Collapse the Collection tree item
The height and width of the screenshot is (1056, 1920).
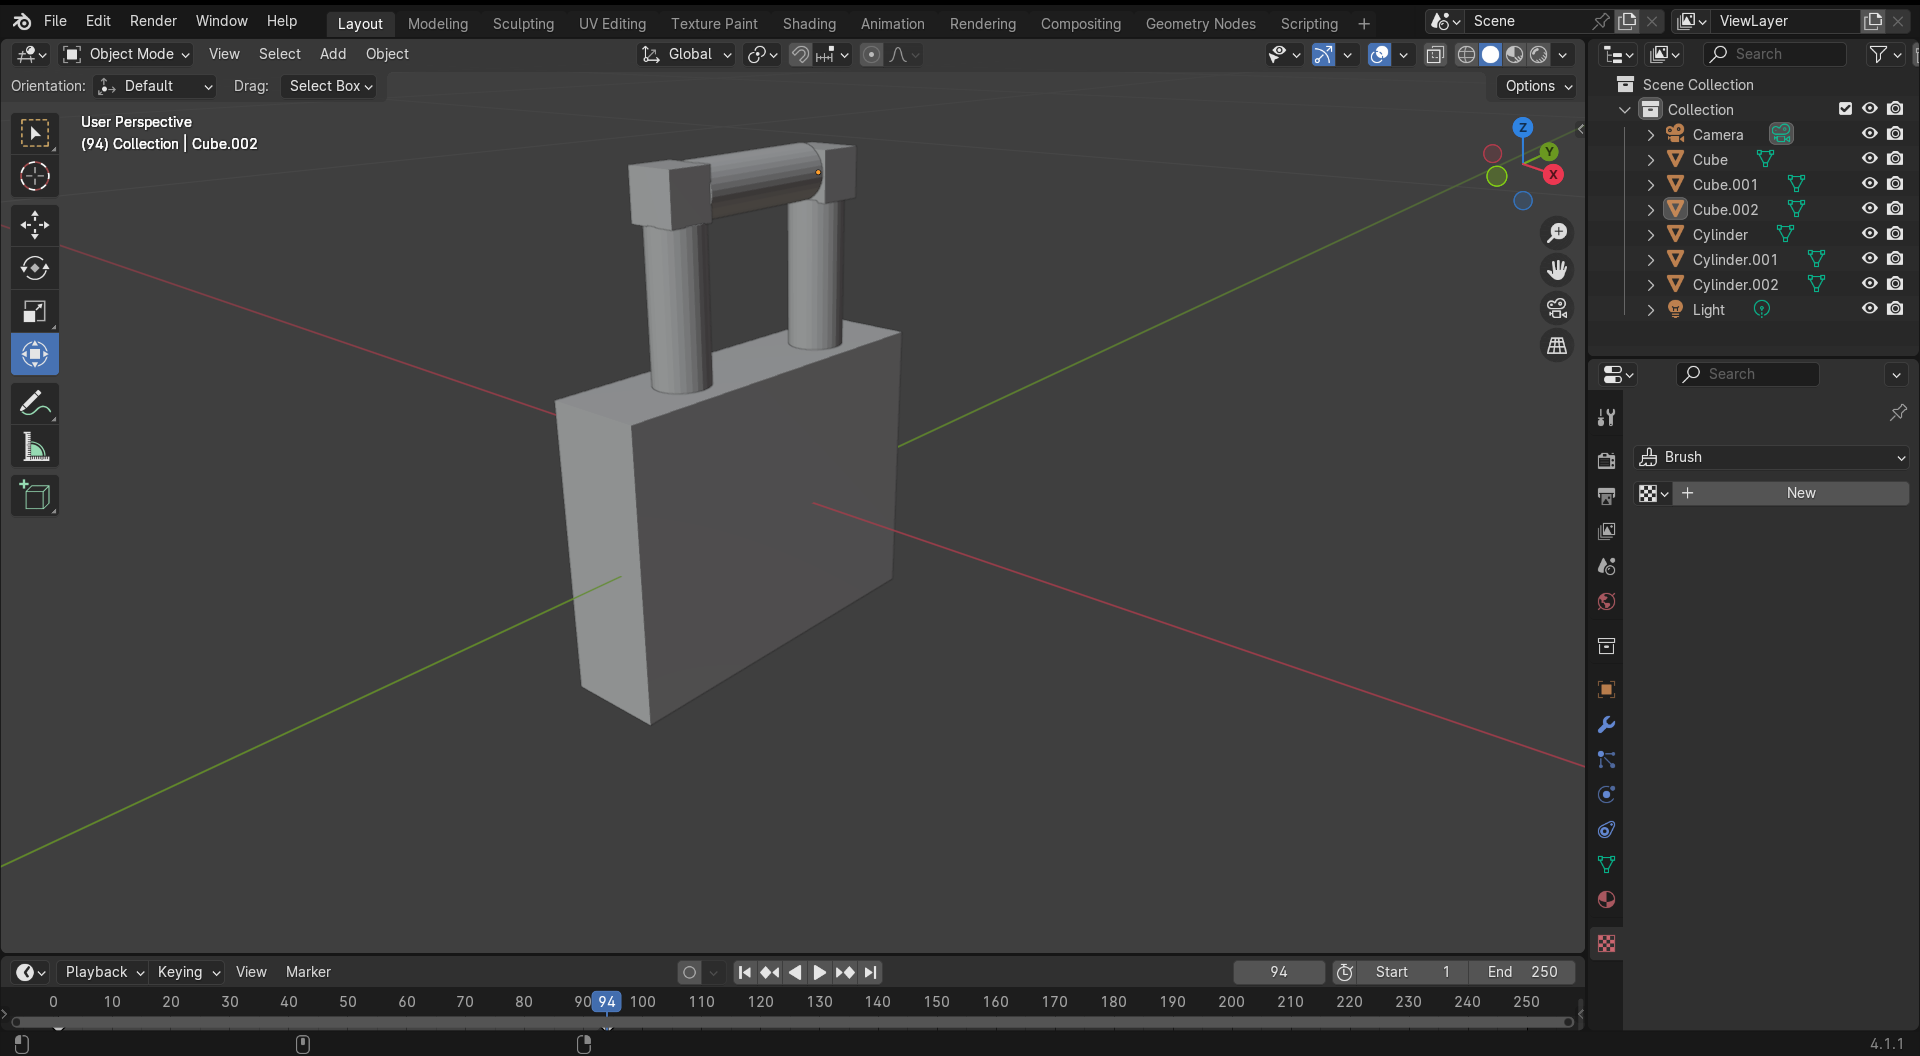click(x=1625, y=110)
